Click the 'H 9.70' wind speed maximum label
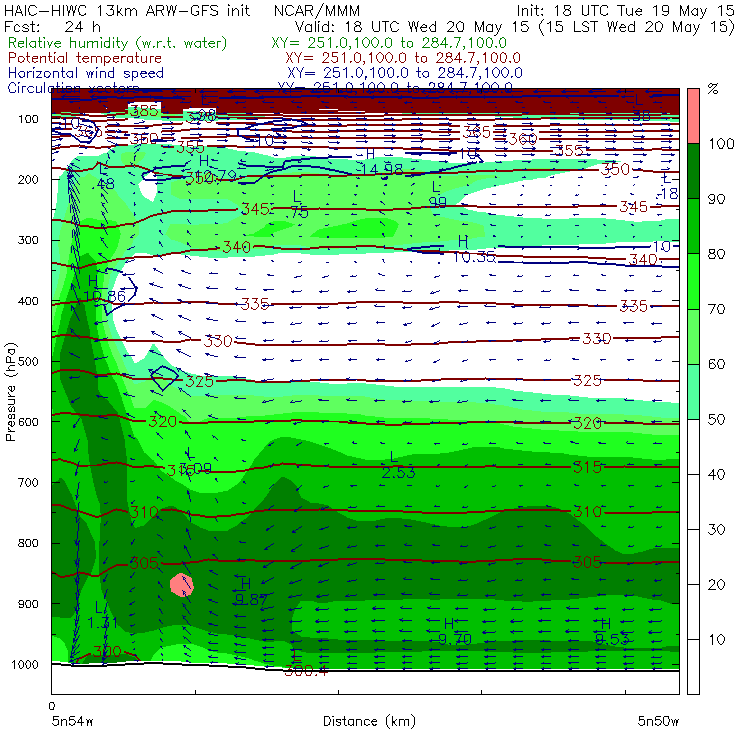This screenshot has height=740, width=740. (x=454, y=631)
